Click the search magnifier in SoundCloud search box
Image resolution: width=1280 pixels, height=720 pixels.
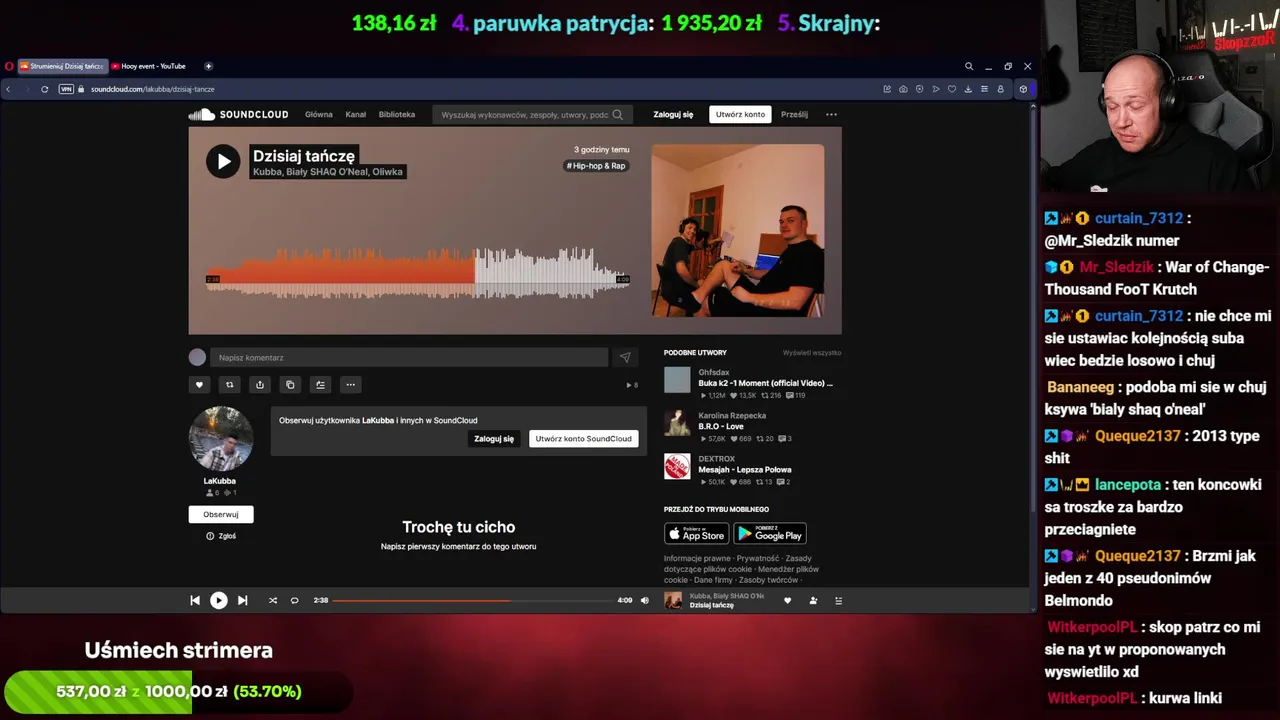(x=617, y=114)
